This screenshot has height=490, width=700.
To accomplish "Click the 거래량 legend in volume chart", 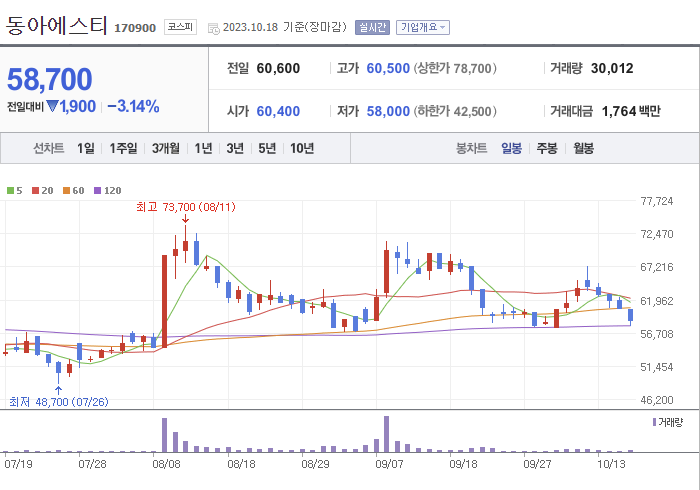I will click(x=667, y=422).
